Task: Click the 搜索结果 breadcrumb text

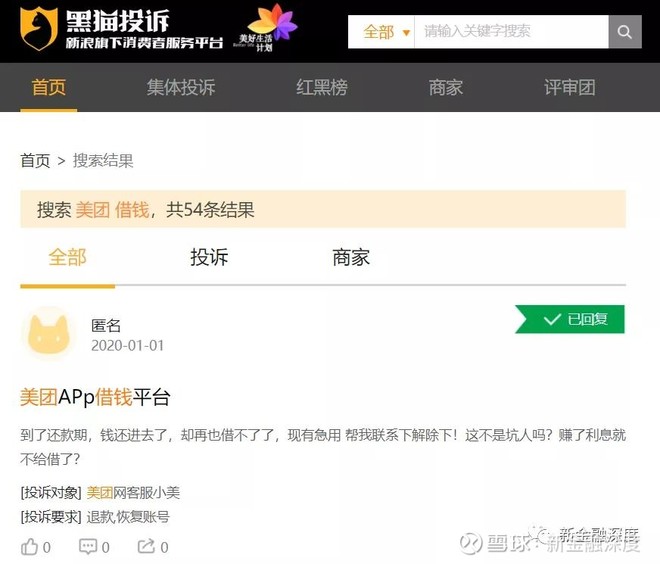Action: (x=103, y=160)
